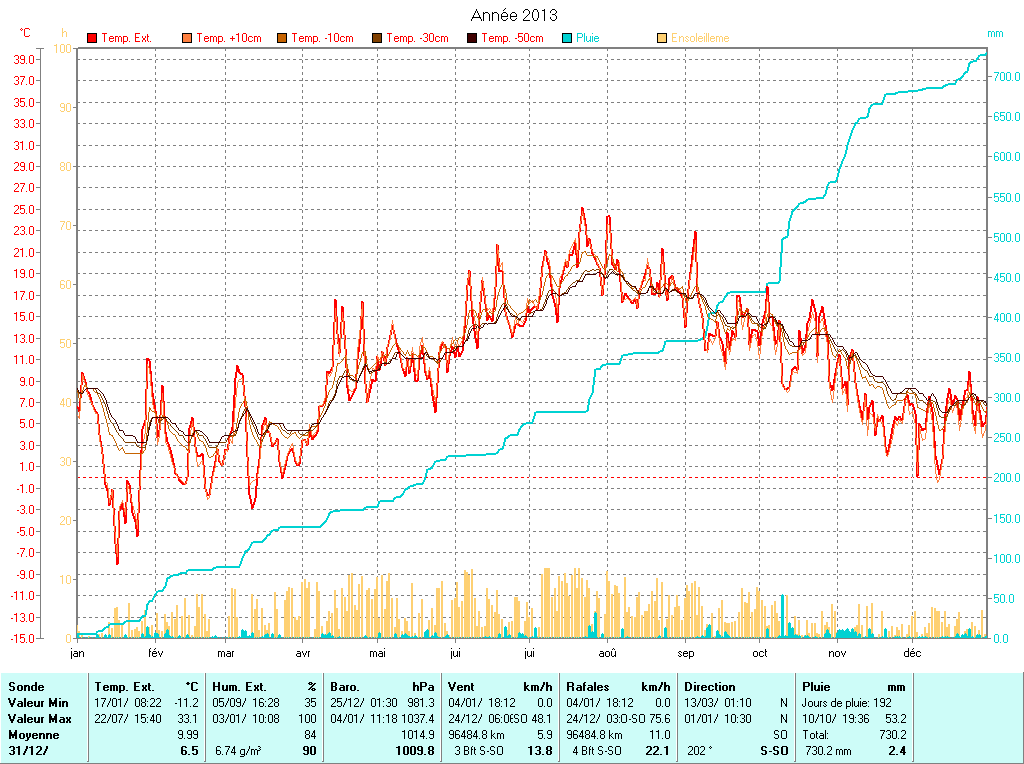The height and width of the screenshot is (764, 1024).
Task: Select the Valeur Max row label
Action: pyautogui.click(x=39, y=719)
